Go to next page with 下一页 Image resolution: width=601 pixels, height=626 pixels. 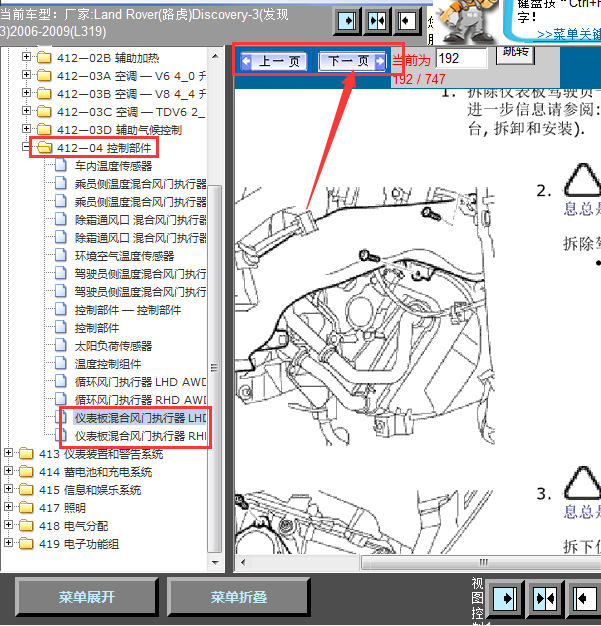[352, 62]
